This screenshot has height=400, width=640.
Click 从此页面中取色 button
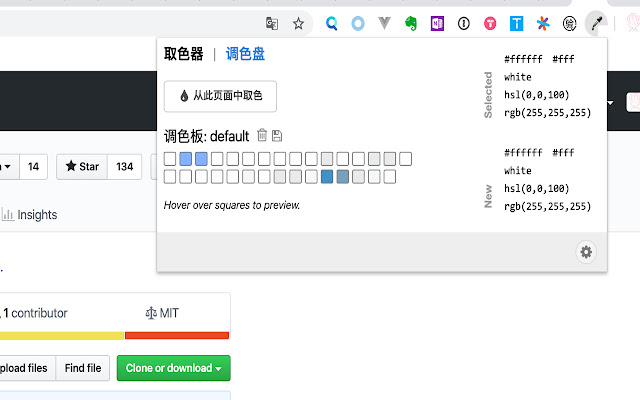click(220, 96)
